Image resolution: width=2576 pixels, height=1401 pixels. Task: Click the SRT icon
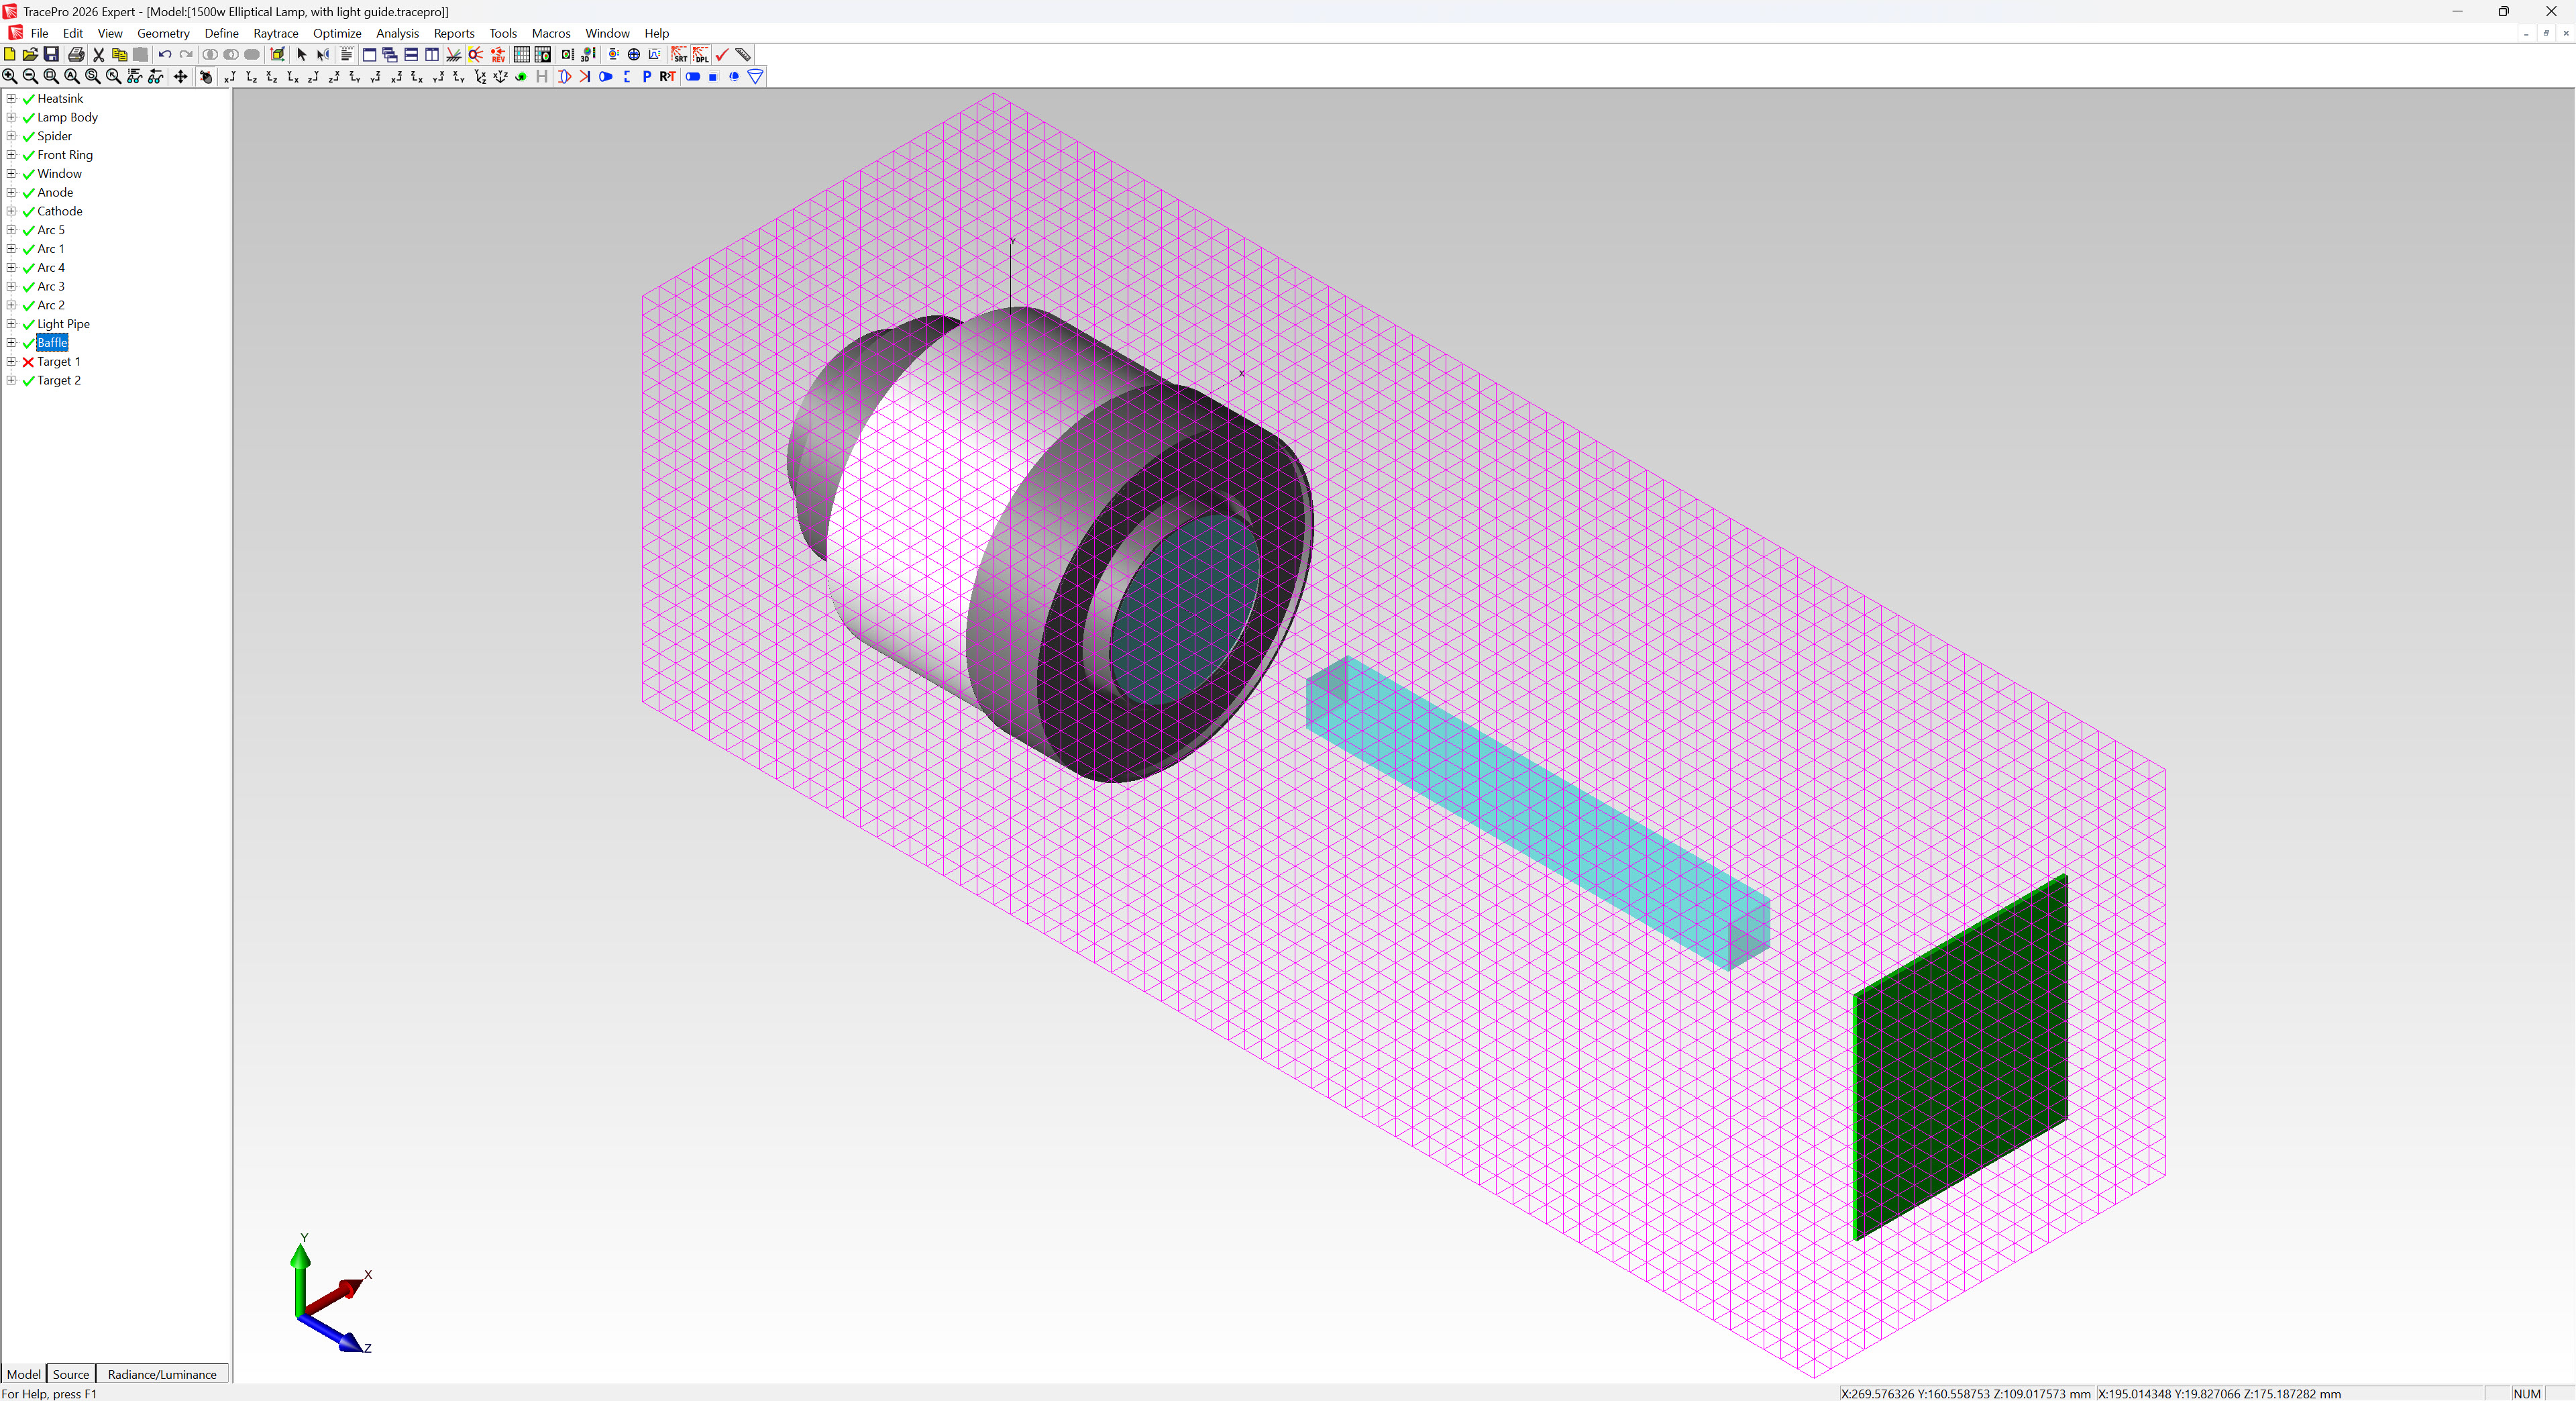coord(680,54)
